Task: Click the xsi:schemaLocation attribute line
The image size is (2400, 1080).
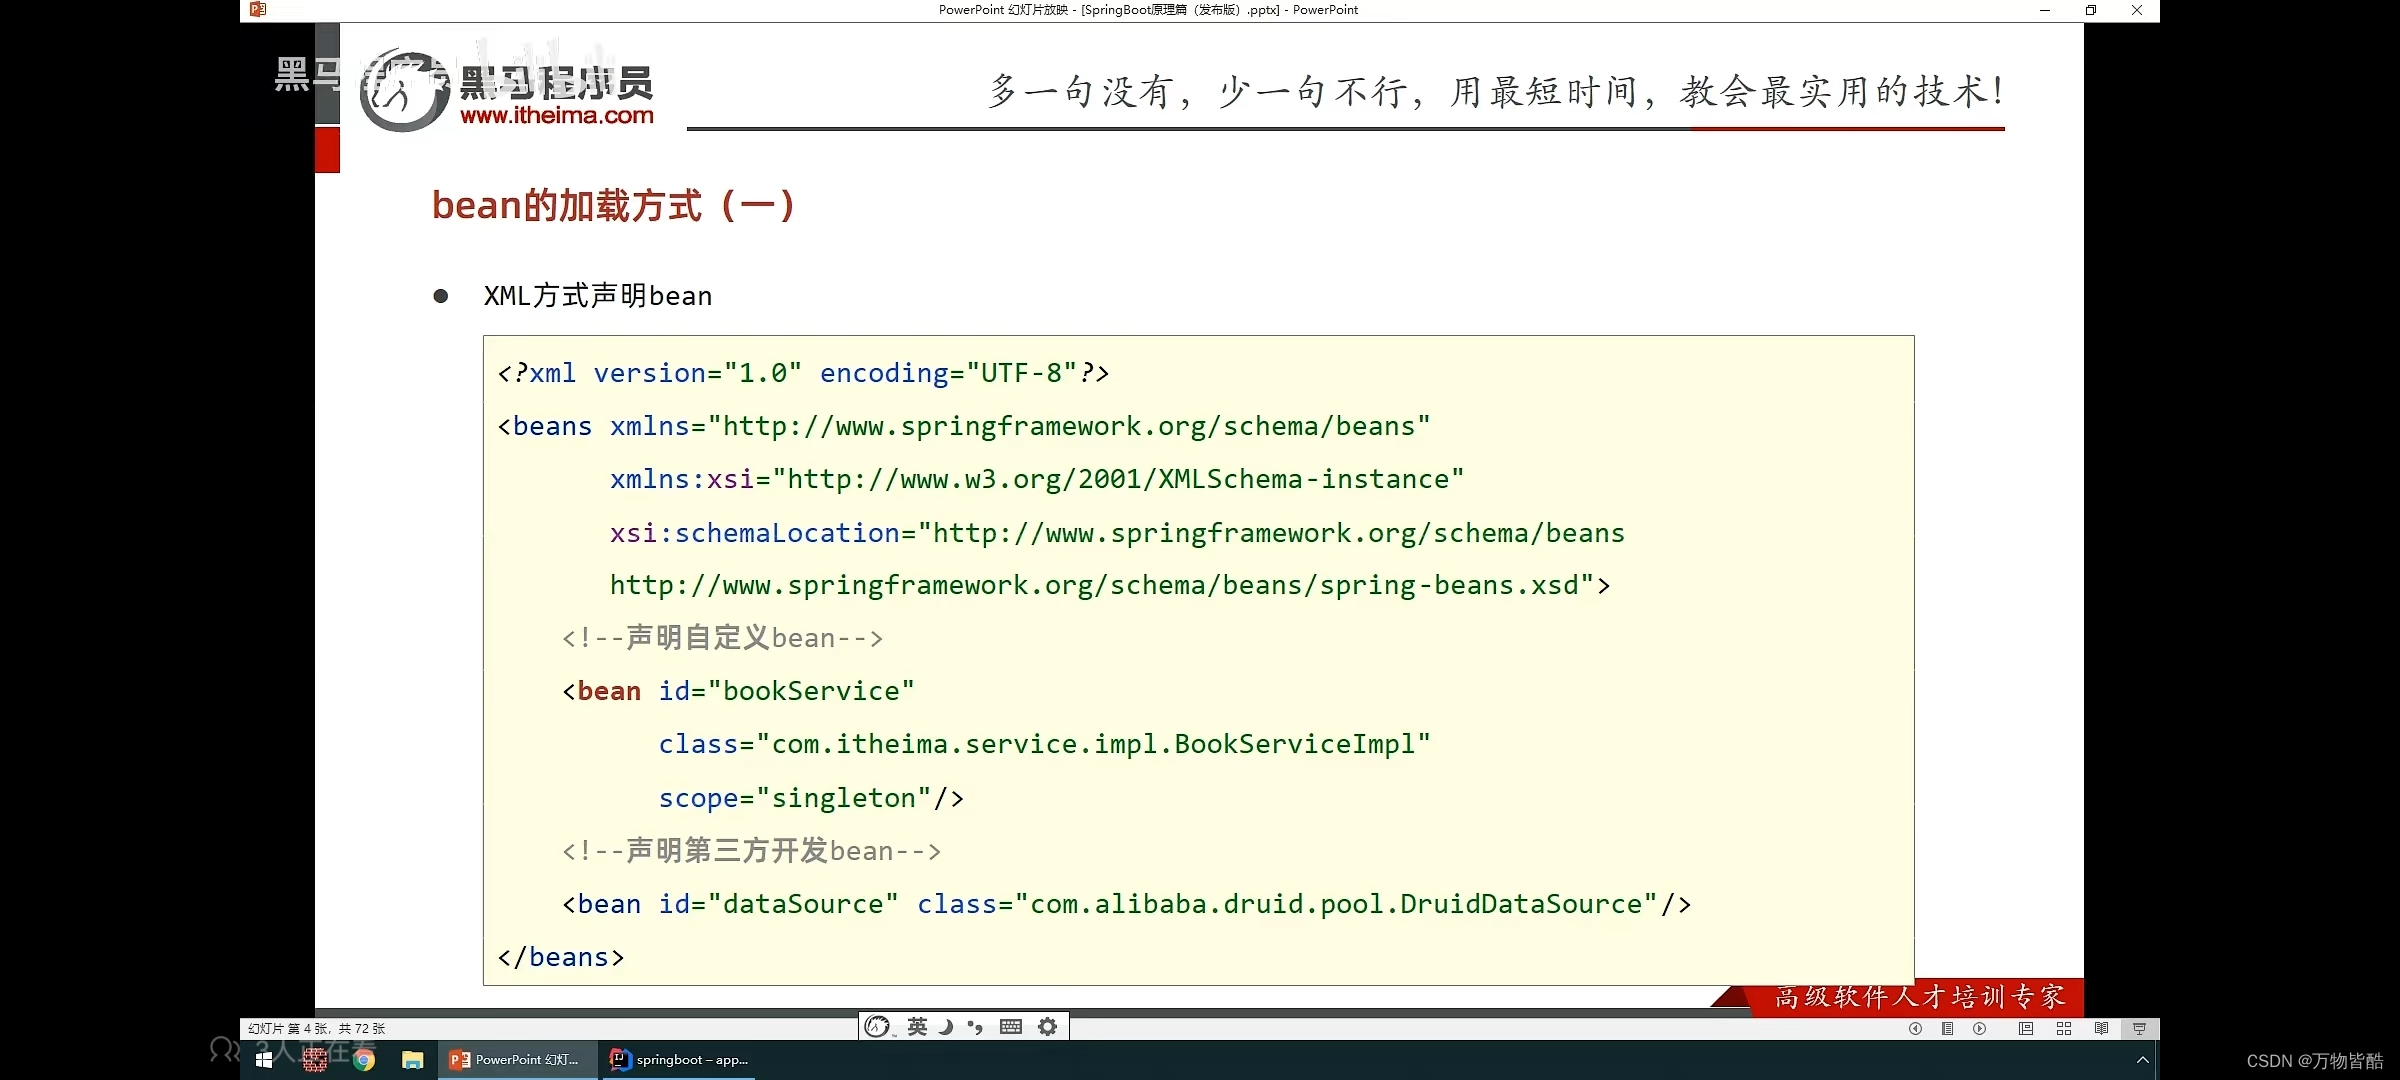Action: (x=1117, y=533)
